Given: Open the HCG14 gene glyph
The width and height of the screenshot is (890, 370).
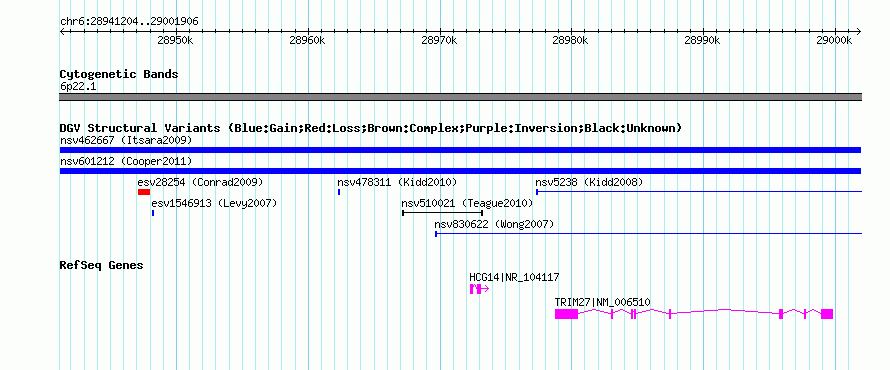Looking at the screenshot, I should pos(479,289).
